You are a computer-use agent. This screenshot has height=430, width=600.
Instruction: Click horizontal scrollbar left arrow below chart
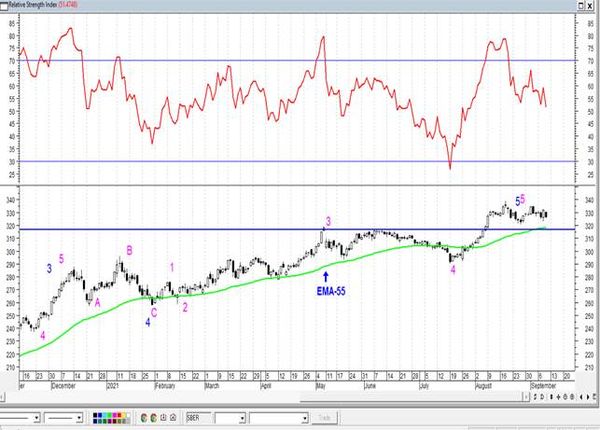click(2, 397)
